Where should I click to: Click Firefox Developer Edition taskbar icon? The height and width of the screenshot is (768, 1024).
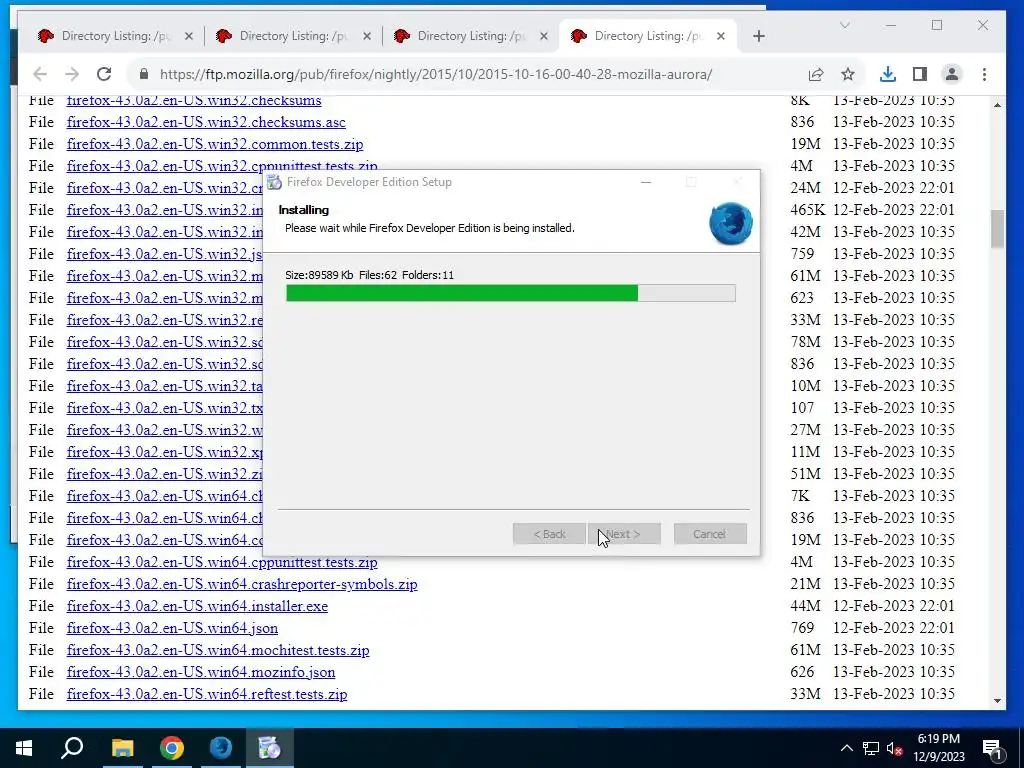pos(221,748)
